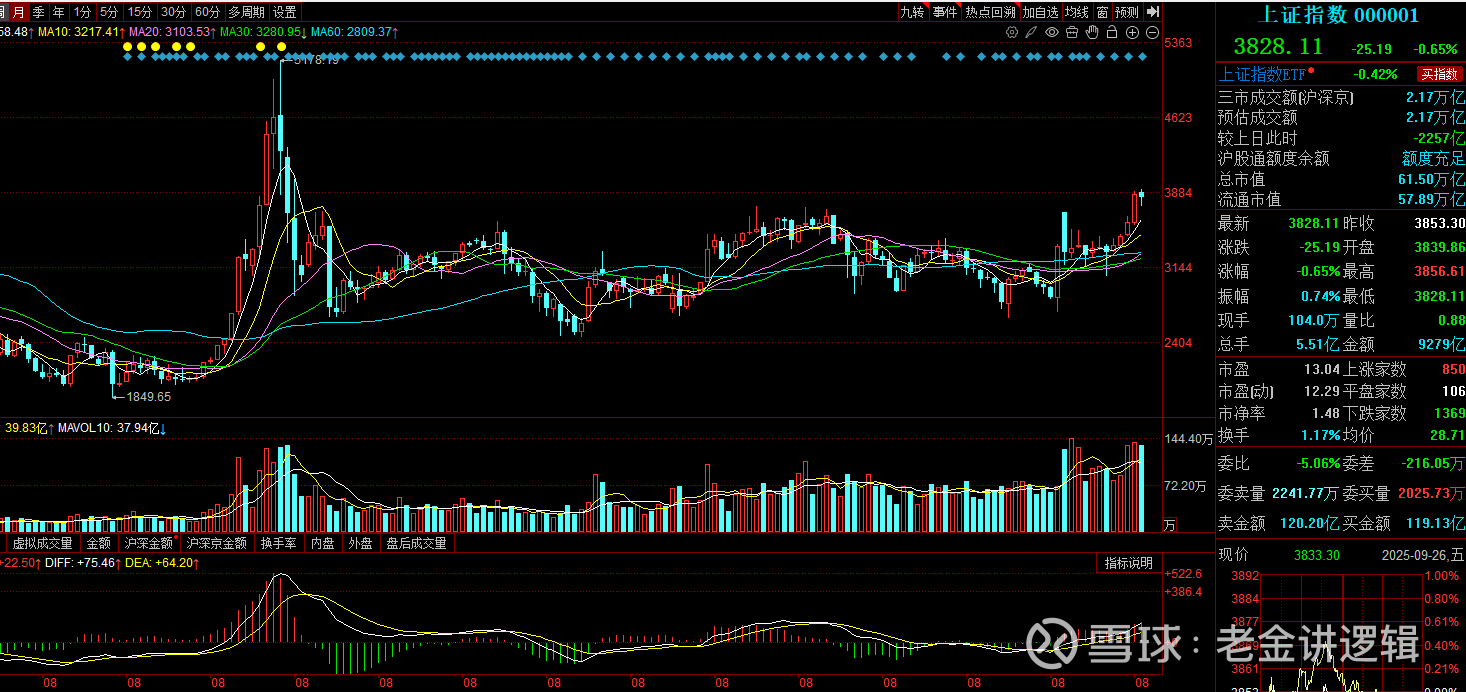Open the toolbox briefcase icon
Image resolution: width=1466 pixels, height=692 pixels.
tap(1072, 32)
